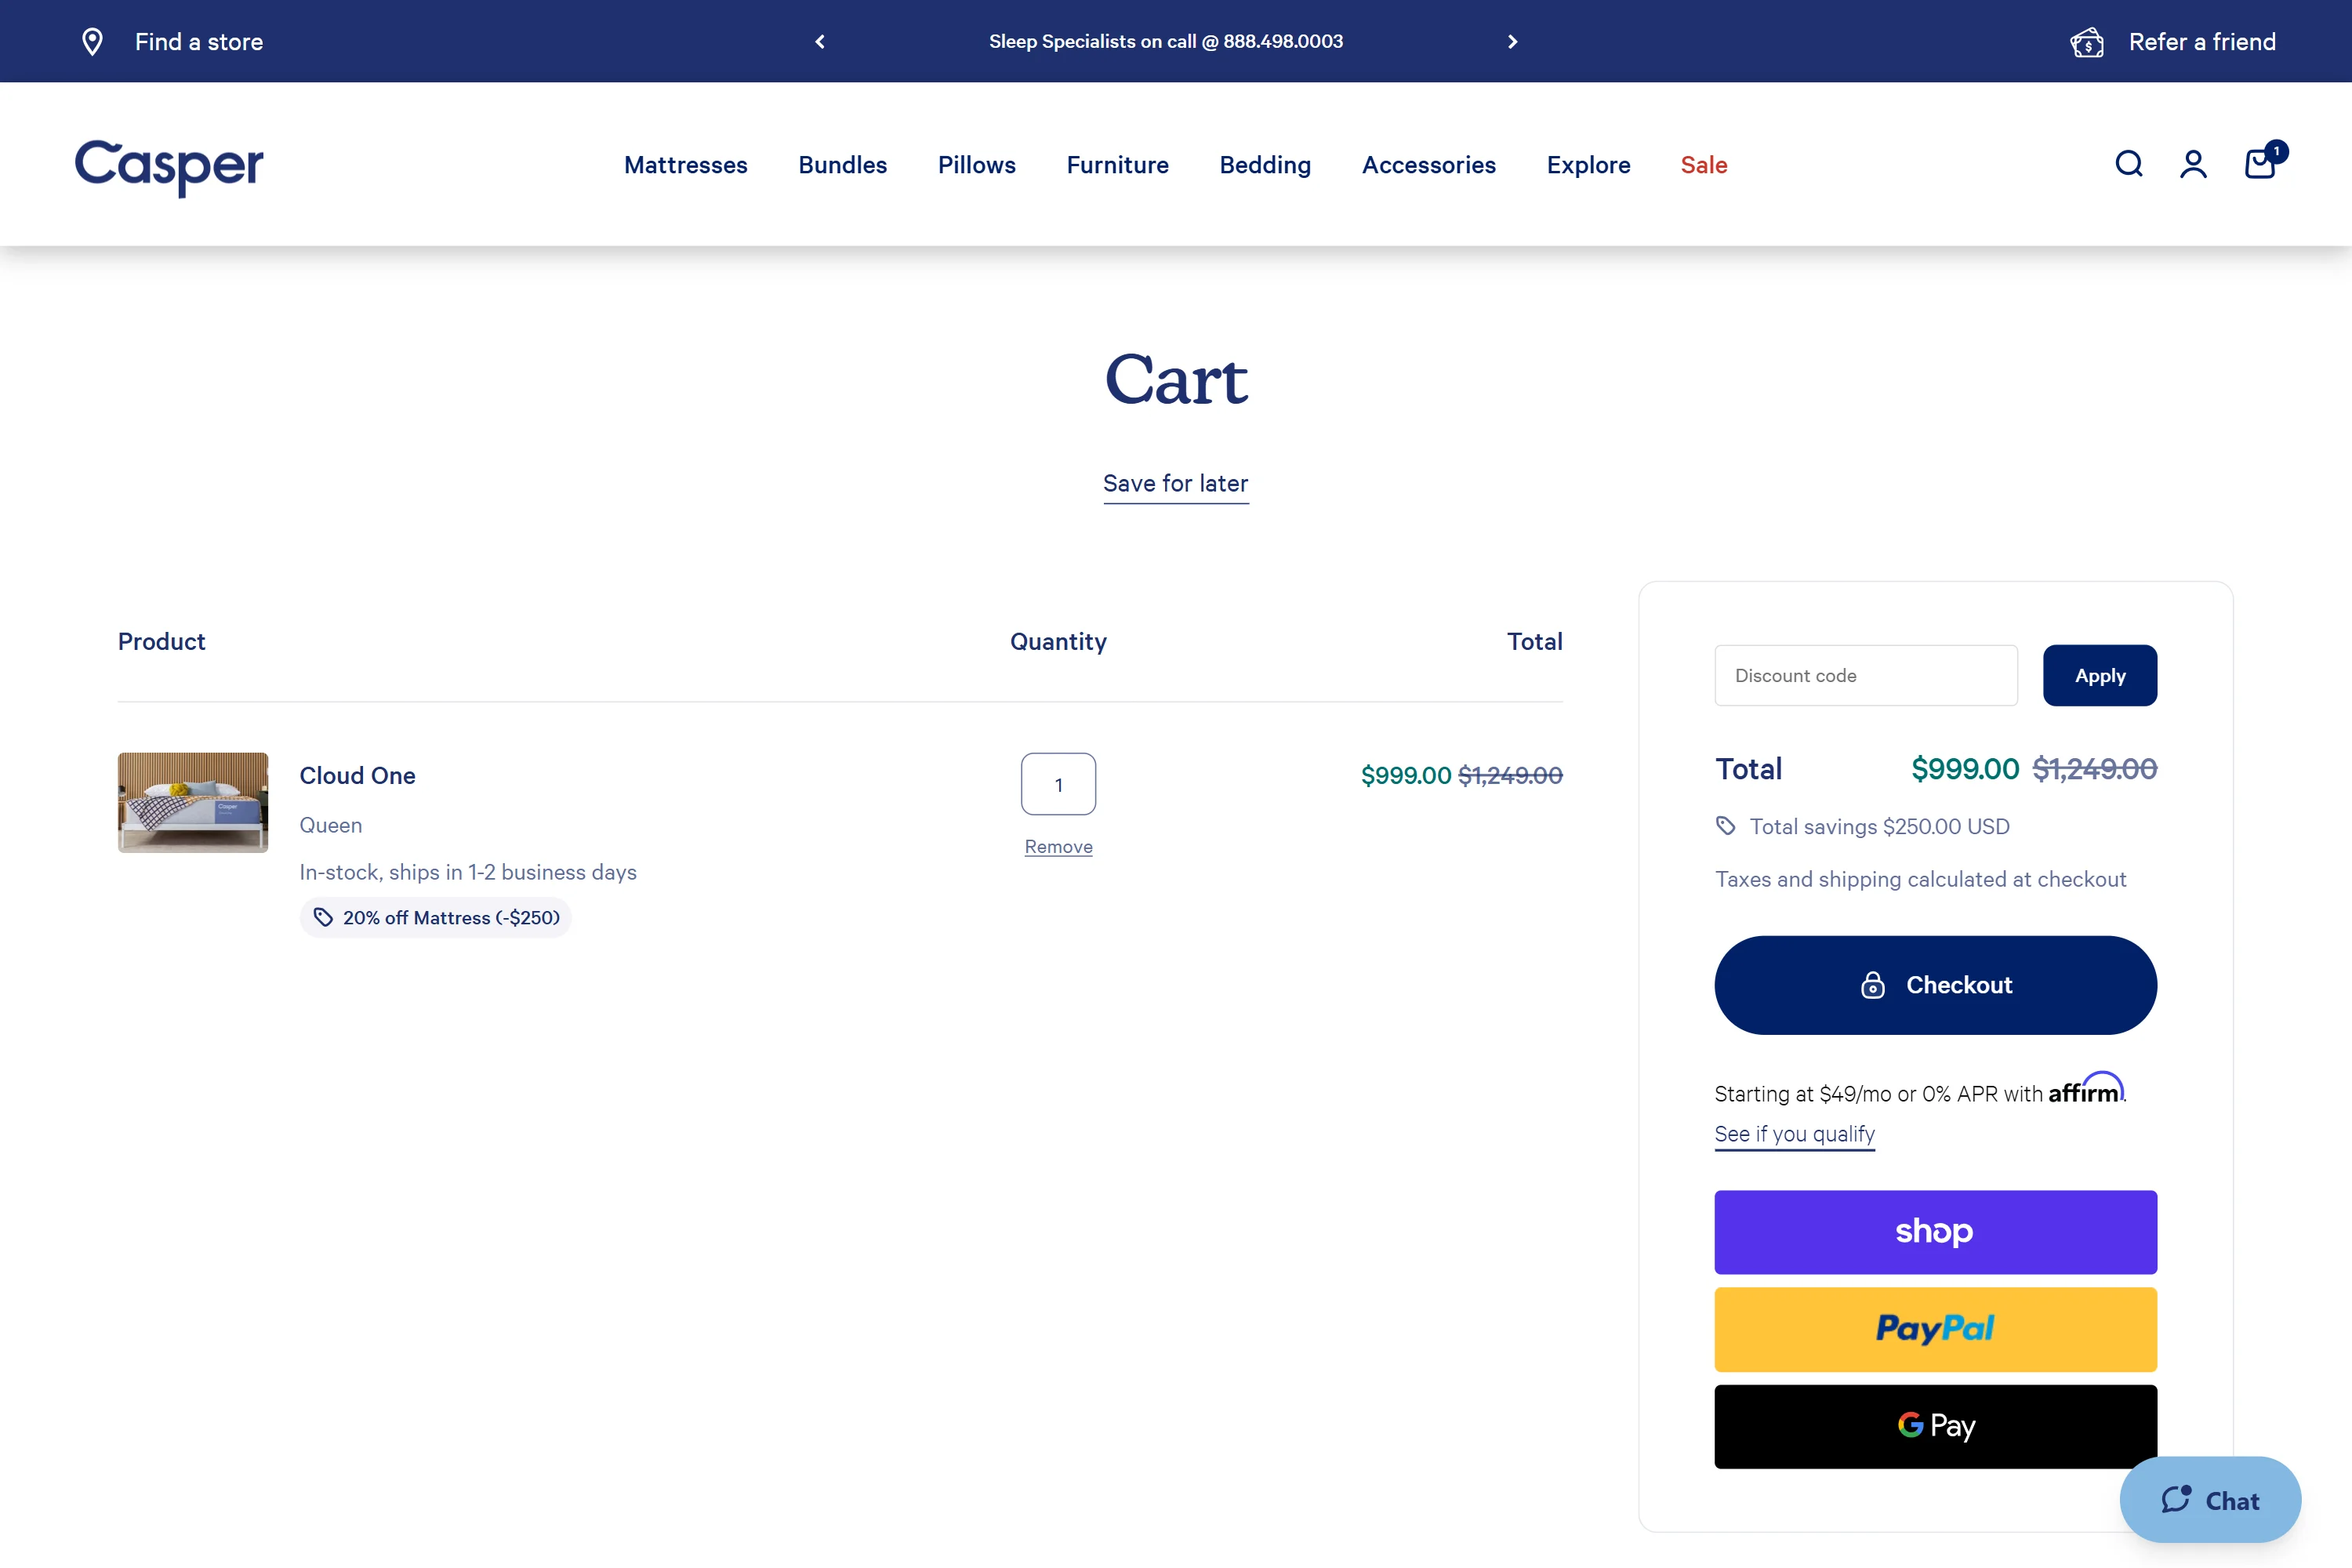The image size is (2352, 1568).
Task: Open the Chat bubble widget
Action: coord(2210,1500)
